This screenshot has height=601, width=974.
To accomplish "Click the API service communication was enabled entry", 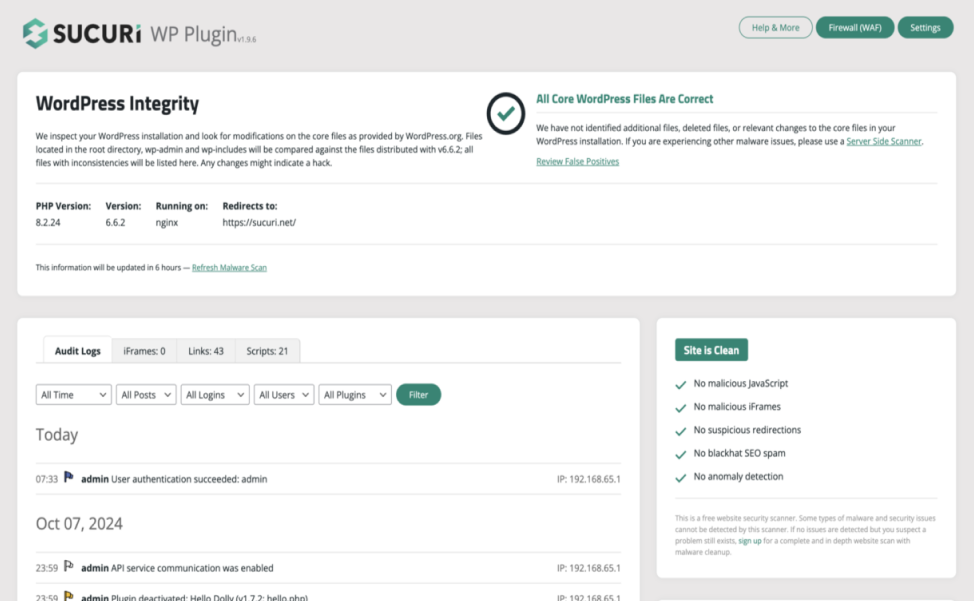I will [x=192, y=568].
